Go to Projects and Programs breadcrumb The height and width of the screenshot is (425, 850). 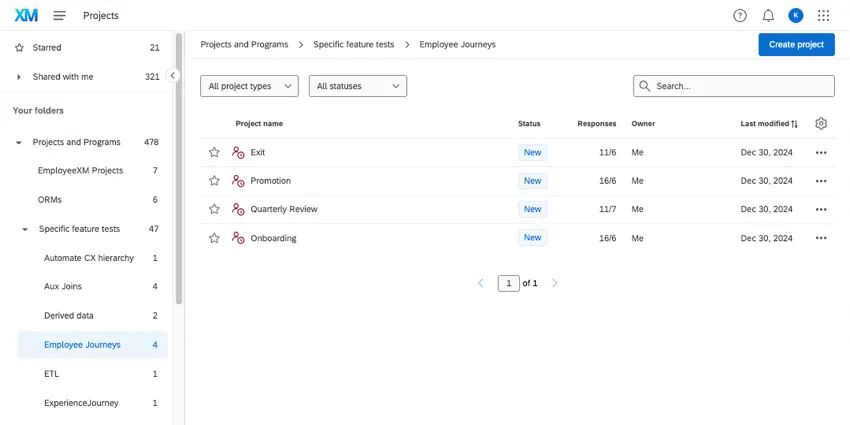pyautogui.click(x=244, y=45)
